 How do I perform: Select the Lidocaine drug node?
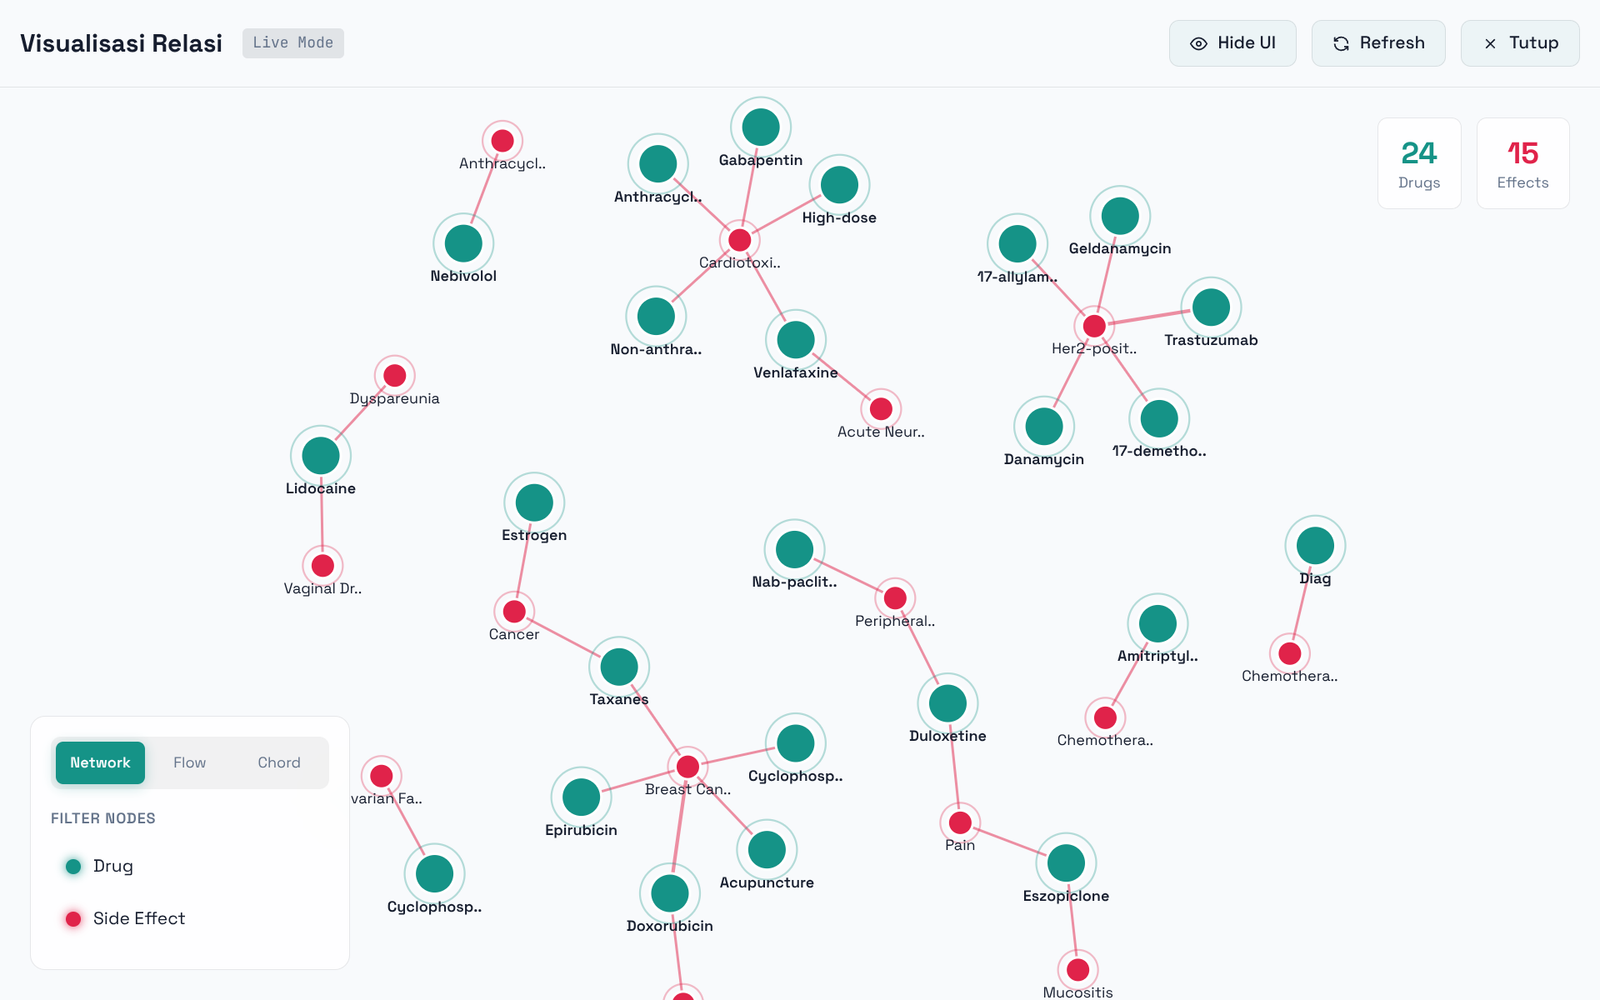pyautogui.click(x=321, y=455)
